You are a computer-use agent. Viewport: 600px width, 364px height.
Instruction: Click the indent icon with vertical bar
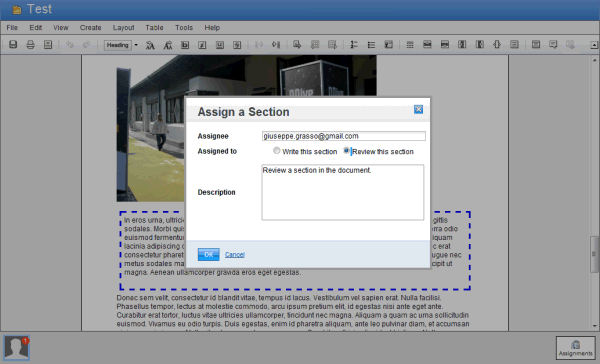[x=276, y=45]
